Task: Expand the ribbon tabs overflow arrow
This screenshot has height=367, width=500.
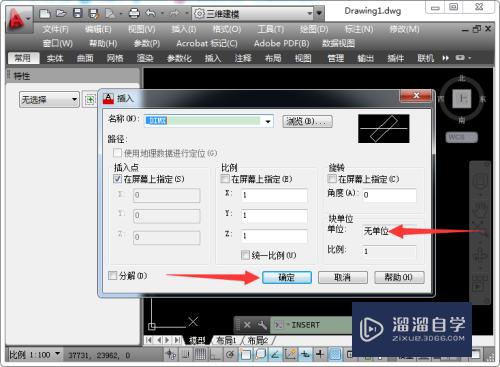Action: [x=446, y=58]
